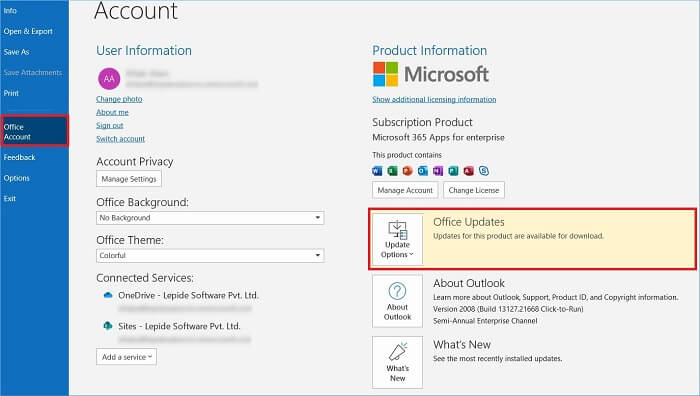Click the AA user avatar

pyautogui.click(x=109, y=79)
